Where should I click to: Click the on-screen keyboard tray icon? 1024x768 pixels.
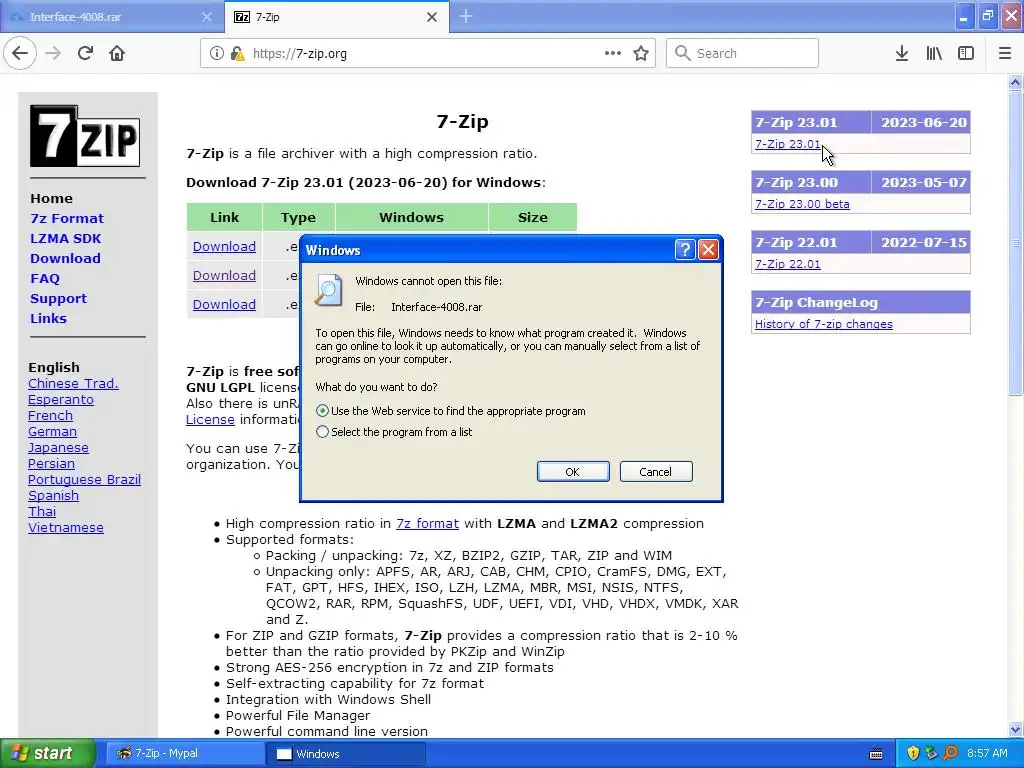point(876,754)
